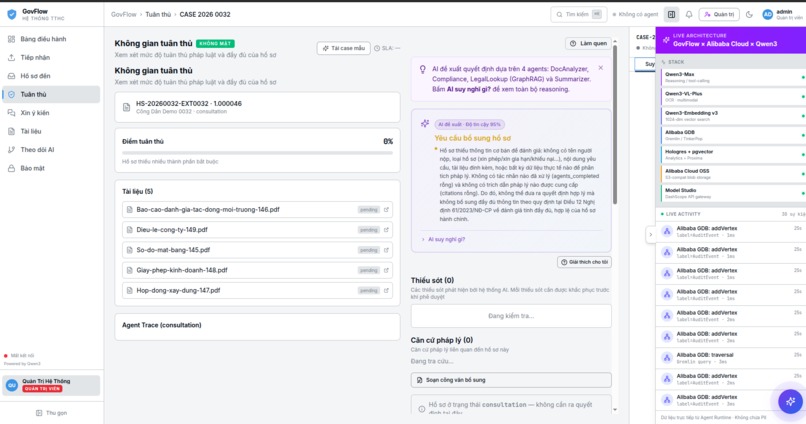This screenshot has width=806, height=424.
Task: Click AI đề xuất confidence badge
Action: [x=469, y=124]
